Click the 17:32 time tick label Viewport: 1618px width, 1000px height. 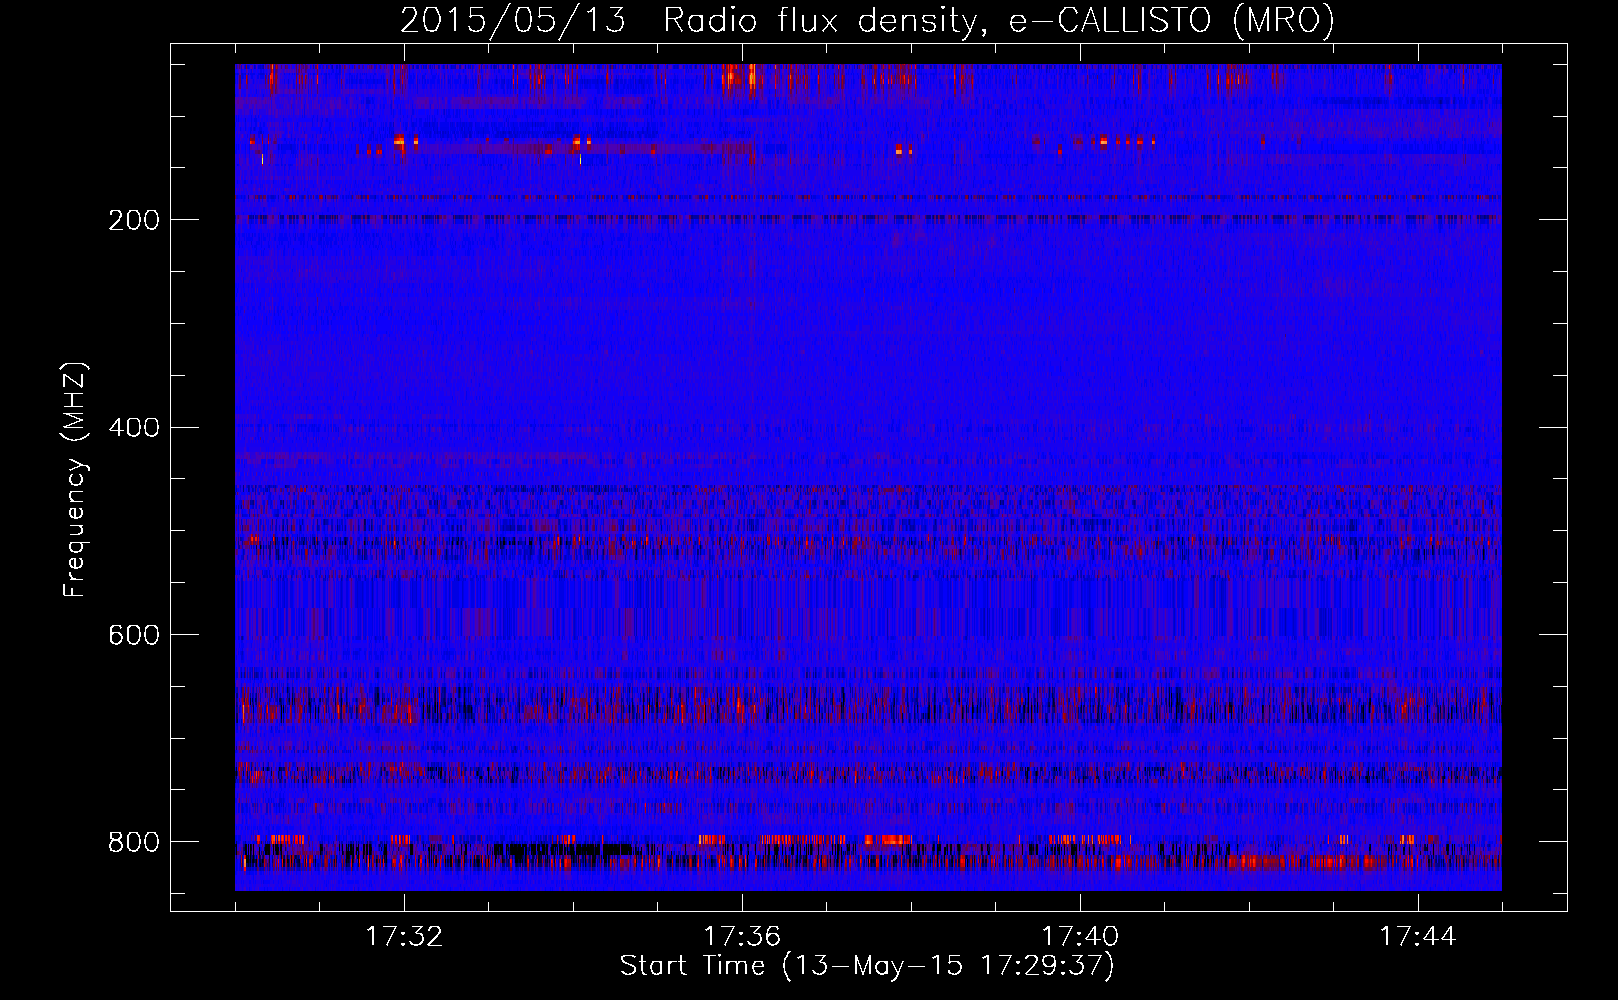click(404, 937)
